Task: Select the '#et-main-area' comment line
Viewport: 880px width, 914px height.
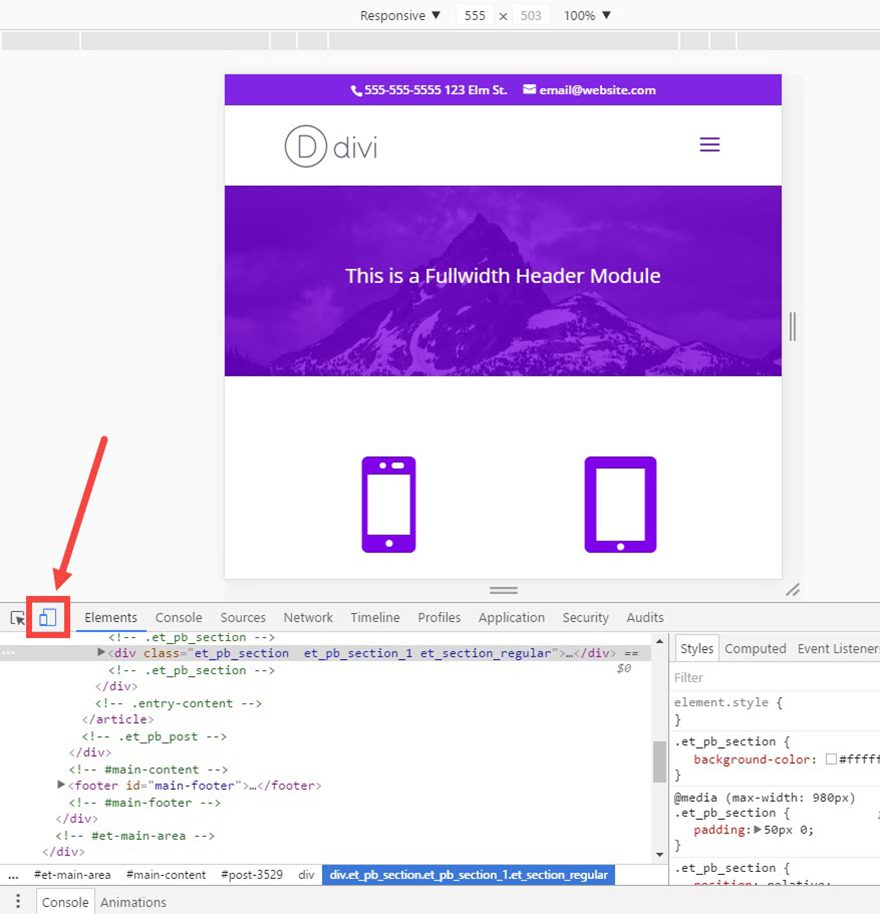Action: click(135, 836)
